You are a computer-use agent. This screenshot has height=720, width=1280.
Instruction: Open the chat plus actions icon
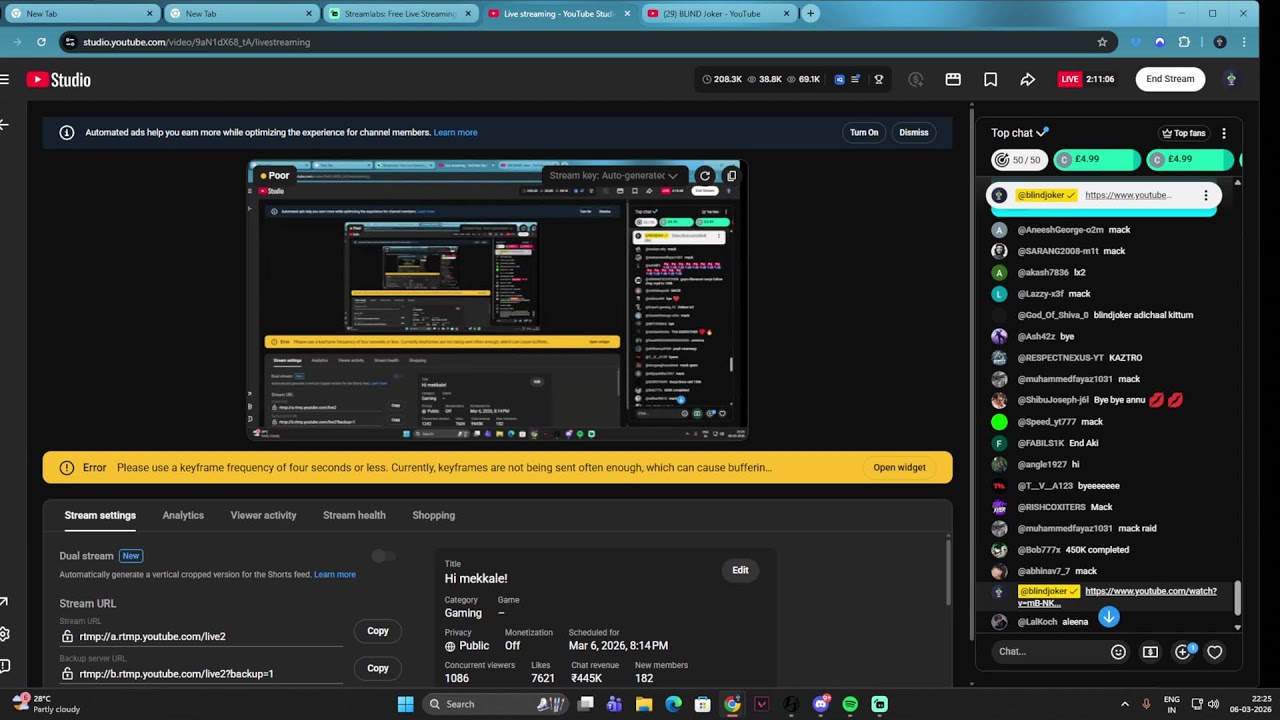[1183, 652]
